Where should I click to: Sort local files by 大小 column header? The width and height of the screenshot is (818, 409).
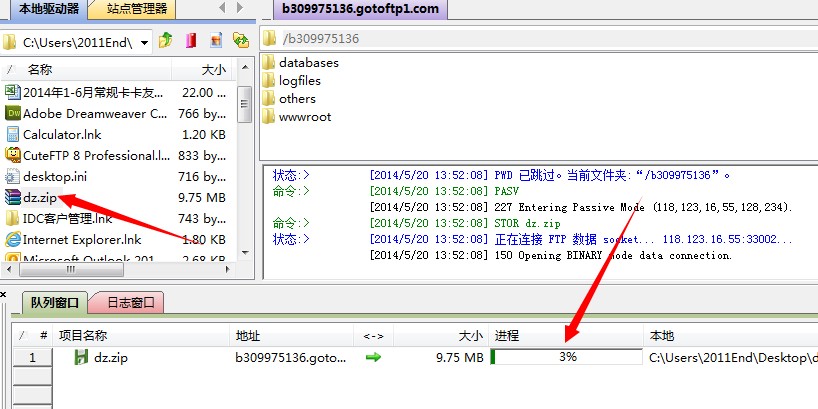(x=213, y=70)
